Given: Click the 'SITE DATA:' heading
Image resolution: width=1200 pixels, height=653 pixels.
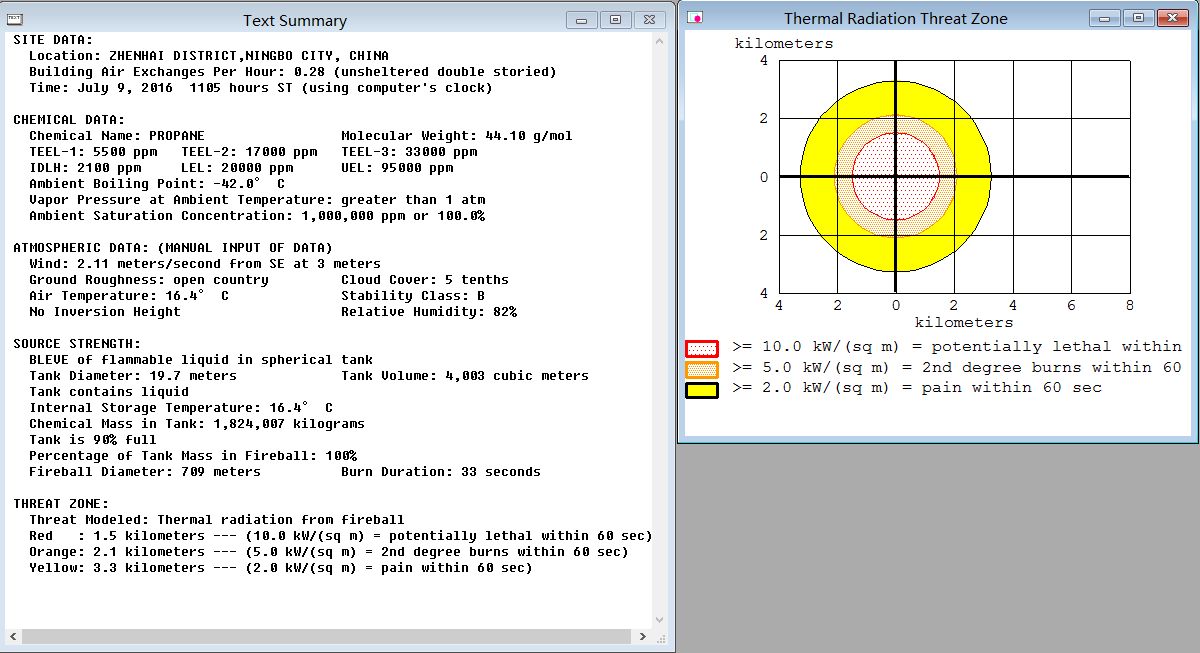Looking at the screenshot, I should coord(53,40).
